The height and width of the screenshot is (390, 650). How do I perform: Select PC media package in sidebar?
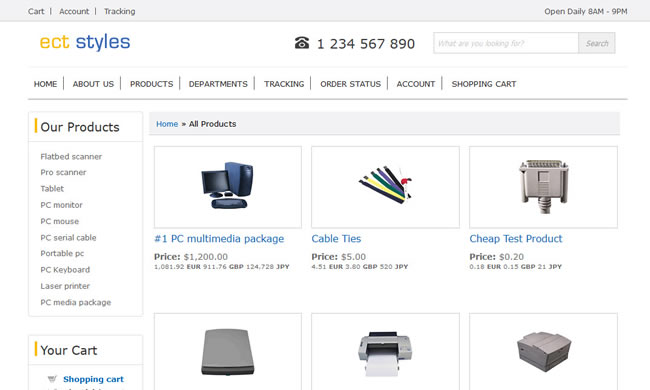[x=75, y=303]
